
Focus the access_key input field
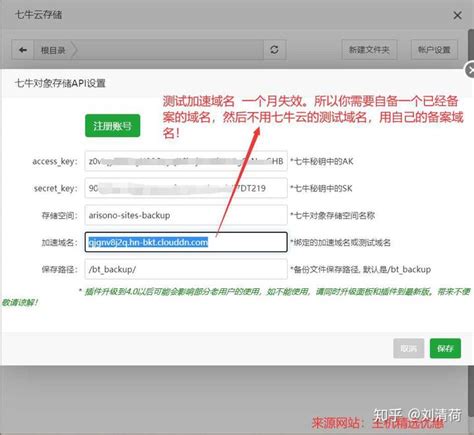[186, 161]
